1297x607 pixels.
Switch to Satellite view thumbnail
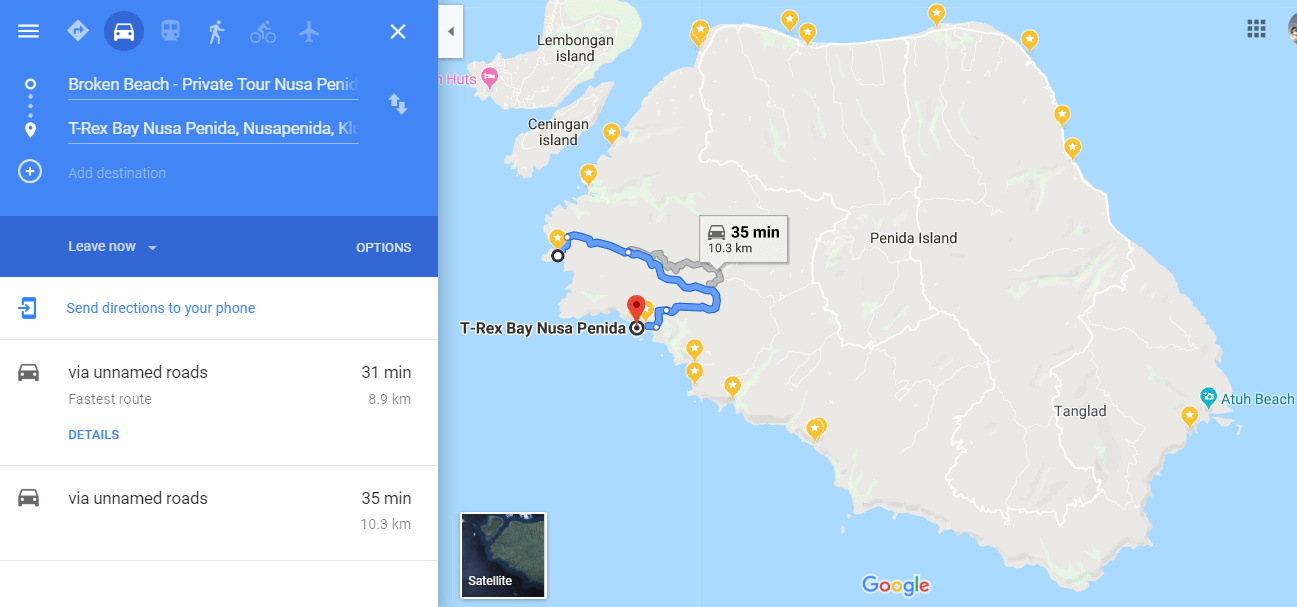pos(503,555)
